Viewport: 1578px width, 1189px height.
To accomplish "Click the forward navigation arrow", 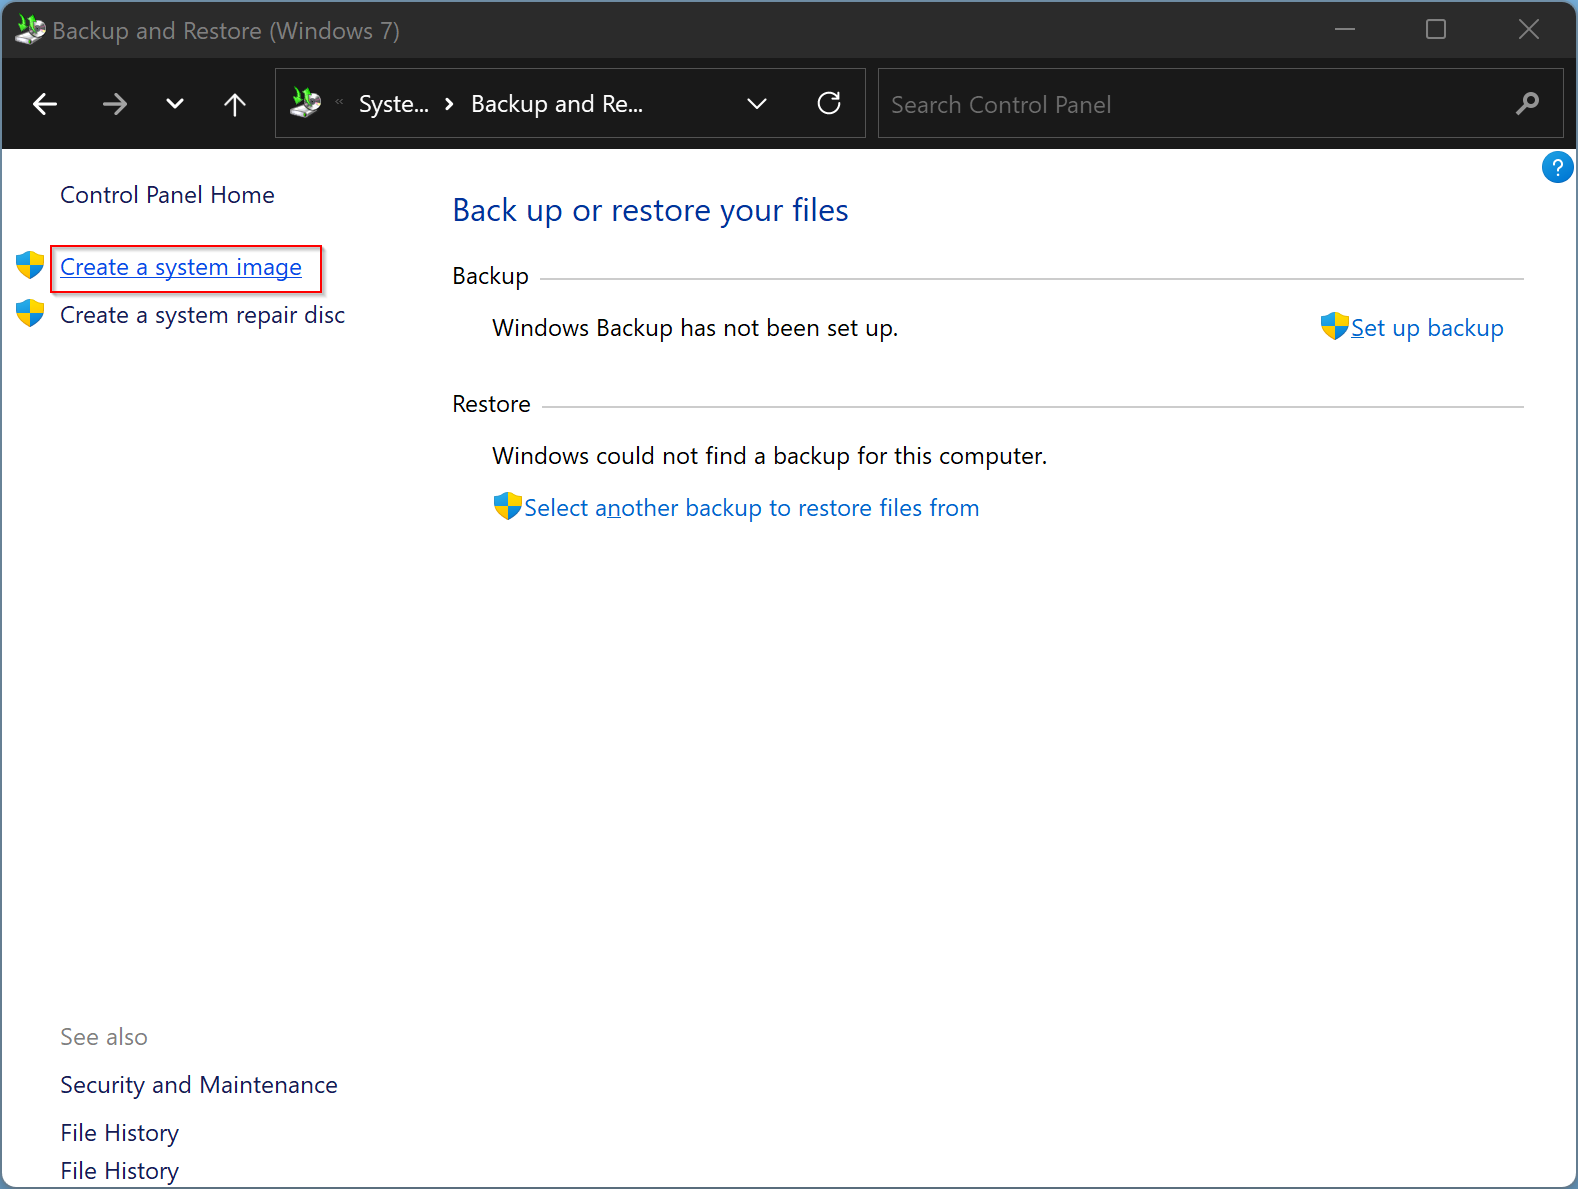I will (115, 104).
